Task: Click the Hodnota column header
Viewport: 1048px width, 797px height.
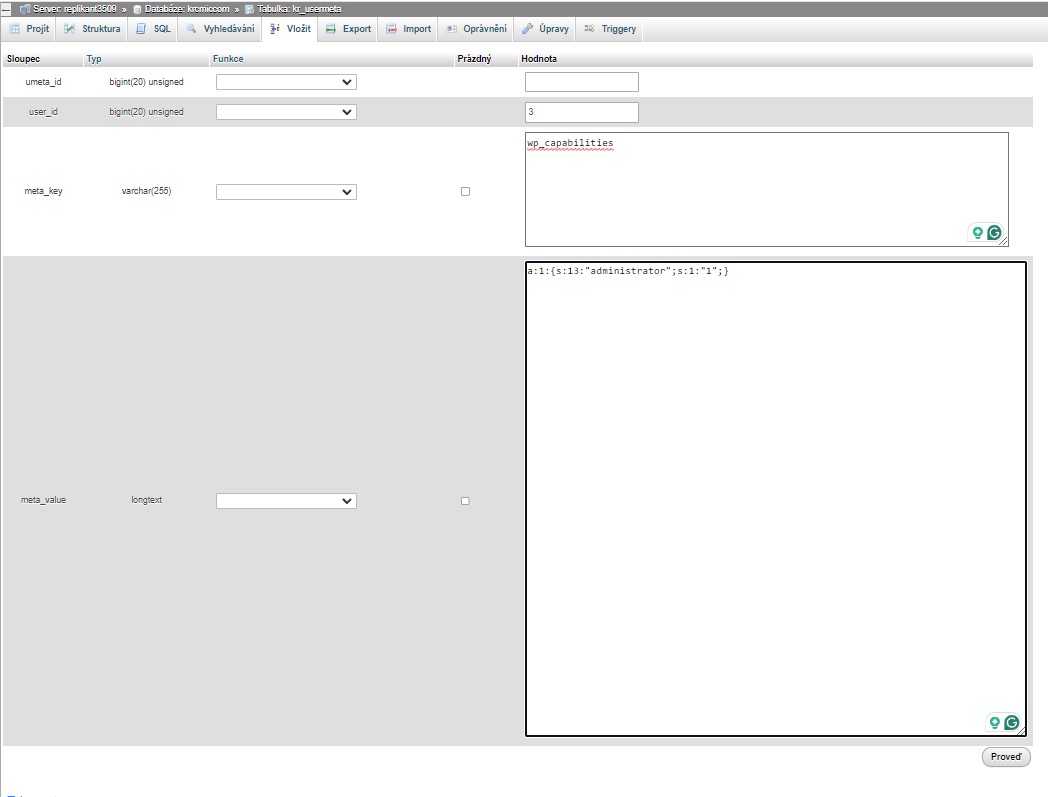Action: [x=539, y=59]
